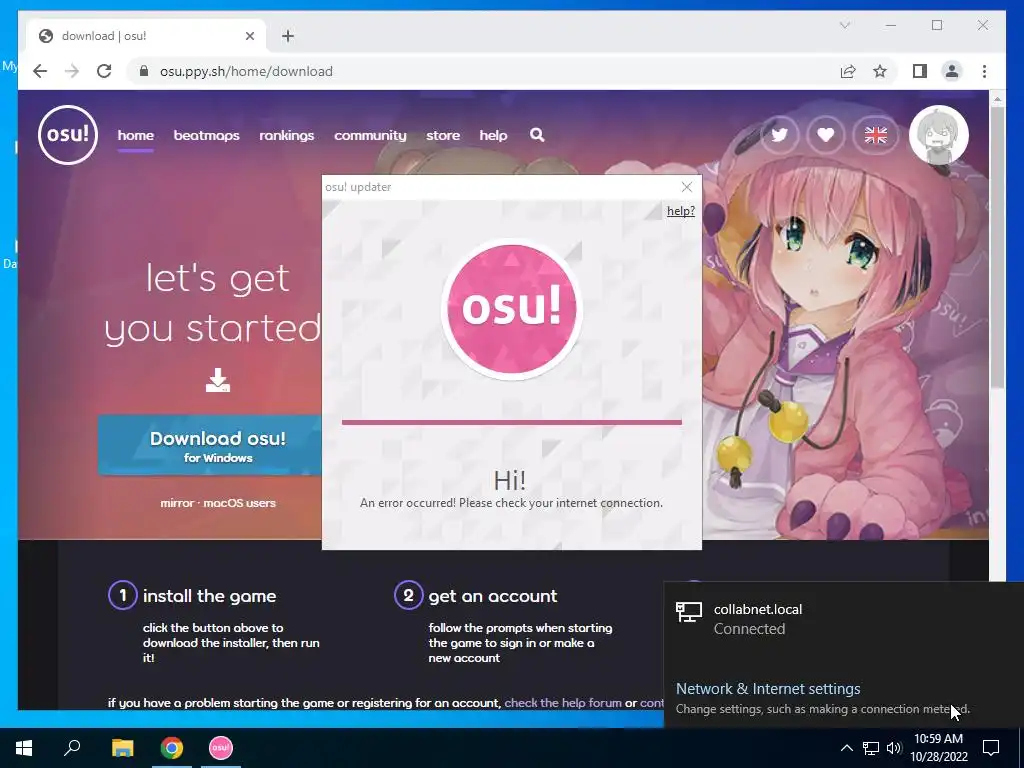The image size is (1024, 768).
Task: Click the pink osu! circle in updater
Action: click(x=511, y=308)
